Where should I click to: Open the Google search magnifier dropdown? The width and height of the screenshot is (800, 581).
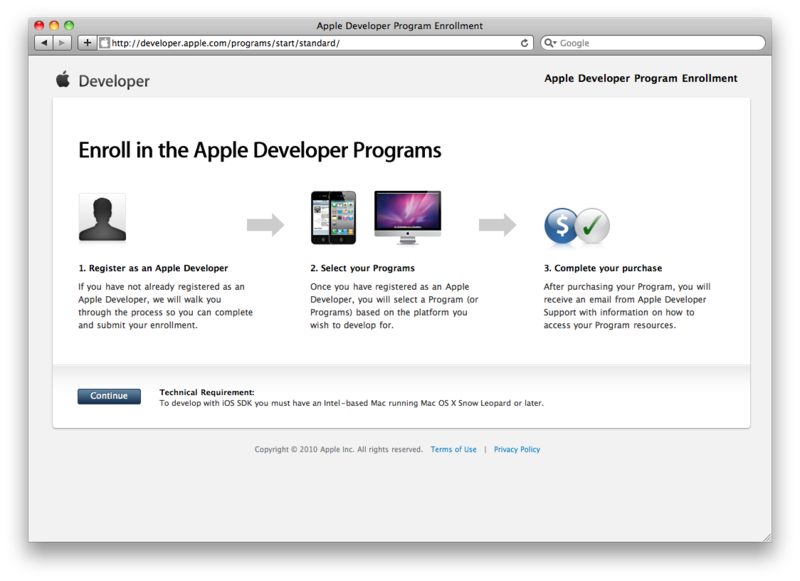[x=550, y=43]
